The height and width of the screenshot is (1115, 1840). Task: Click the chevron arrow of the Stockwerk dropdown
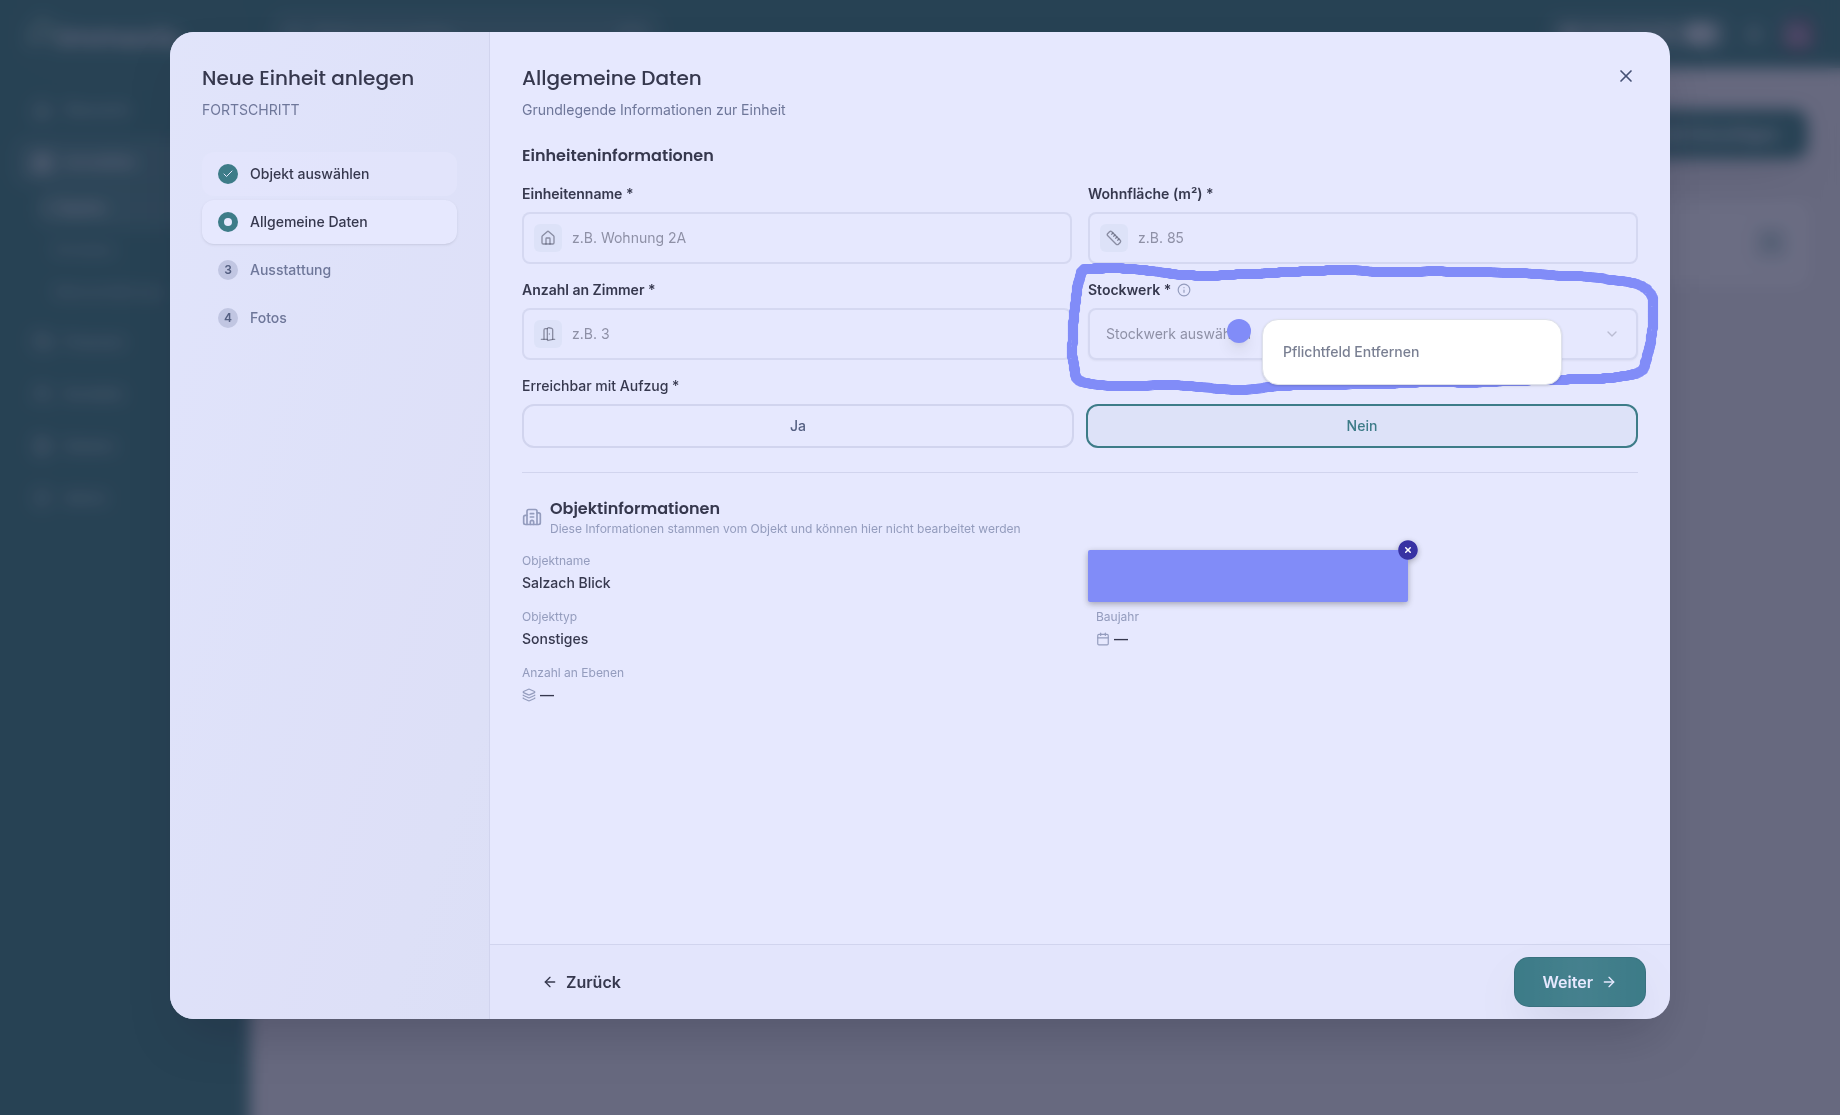click(1612, 334)
